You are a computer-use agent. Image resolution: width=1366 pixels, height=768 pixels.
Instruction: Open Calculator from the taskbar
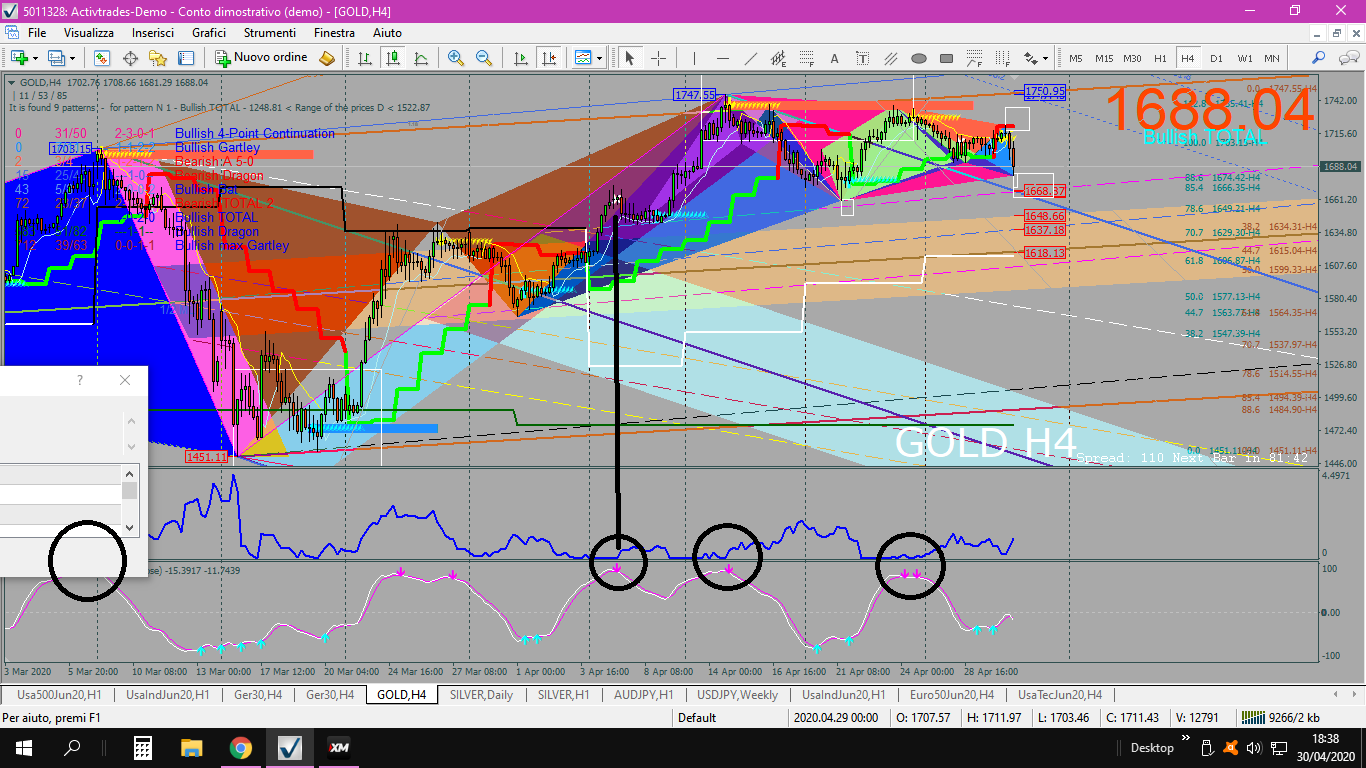[142, 747]
